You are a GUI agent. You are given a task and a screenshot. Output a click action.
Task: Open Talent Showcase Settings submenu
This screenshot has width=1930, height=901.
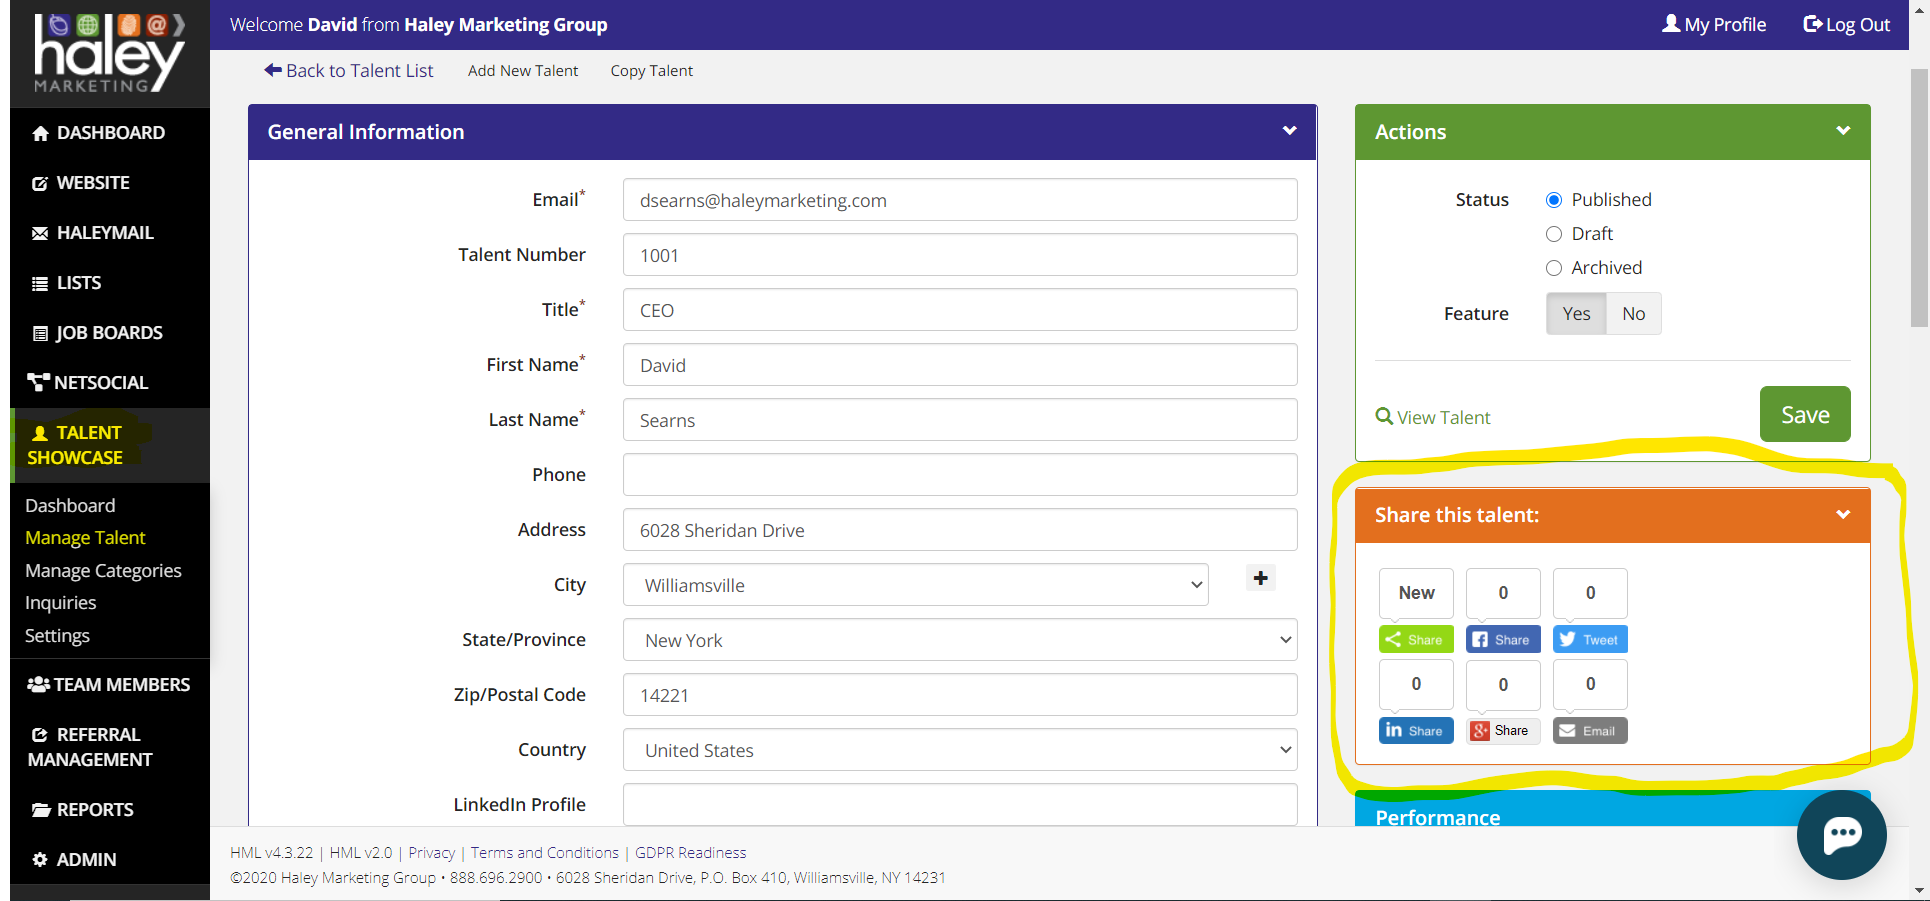(57, 636)
